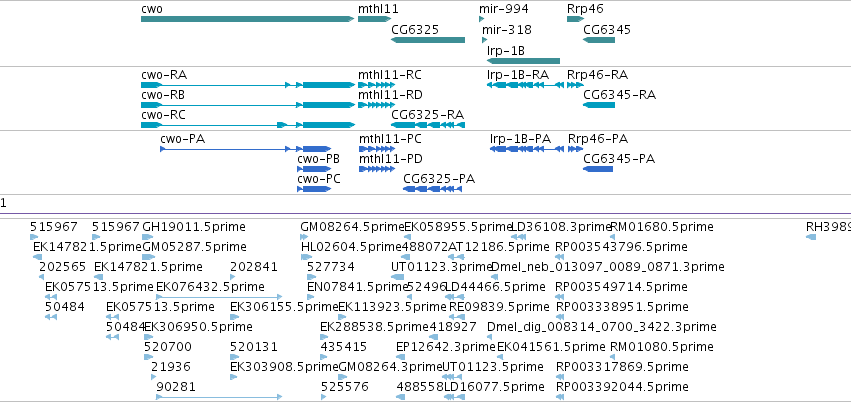Open the cwo-RA transcript
The image size is (851, 402).
pyautogui.click(x=247, y=85)
